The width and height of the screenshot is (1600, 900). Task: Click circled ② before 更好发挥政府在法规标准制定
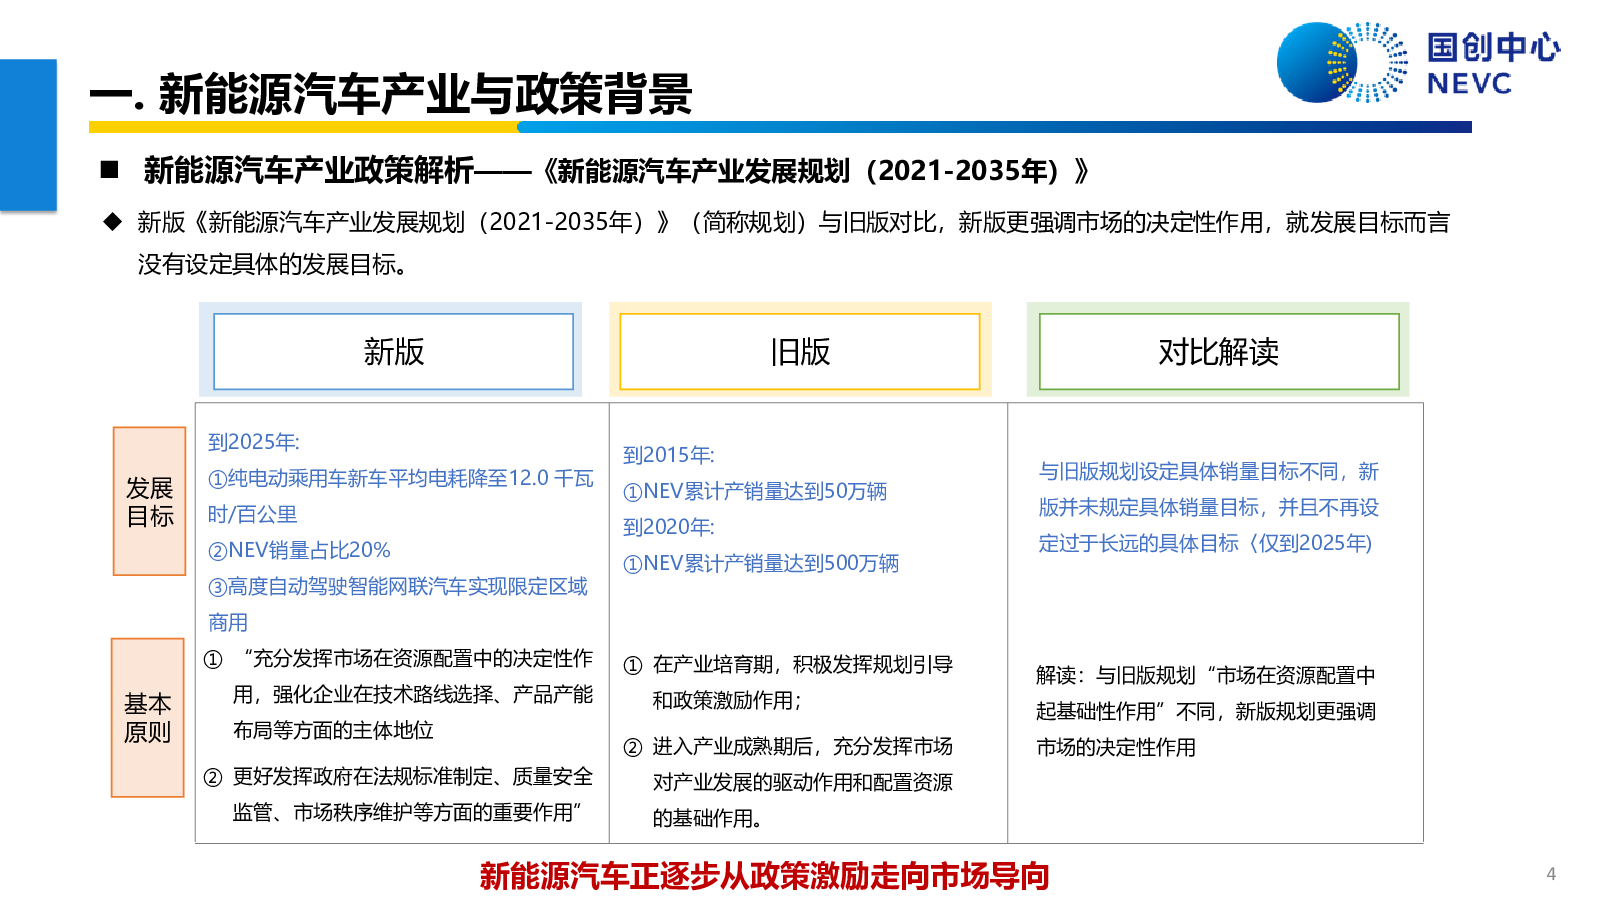coord(213,778)
